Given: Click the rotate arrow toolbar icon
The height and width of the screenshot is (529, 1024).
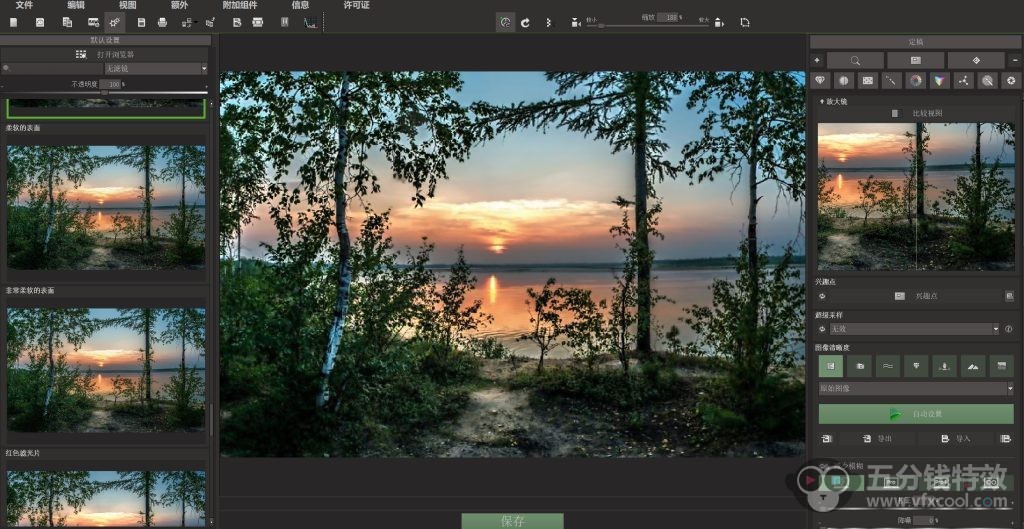Looking at the screenshot, I should click(x=525, y=22).
